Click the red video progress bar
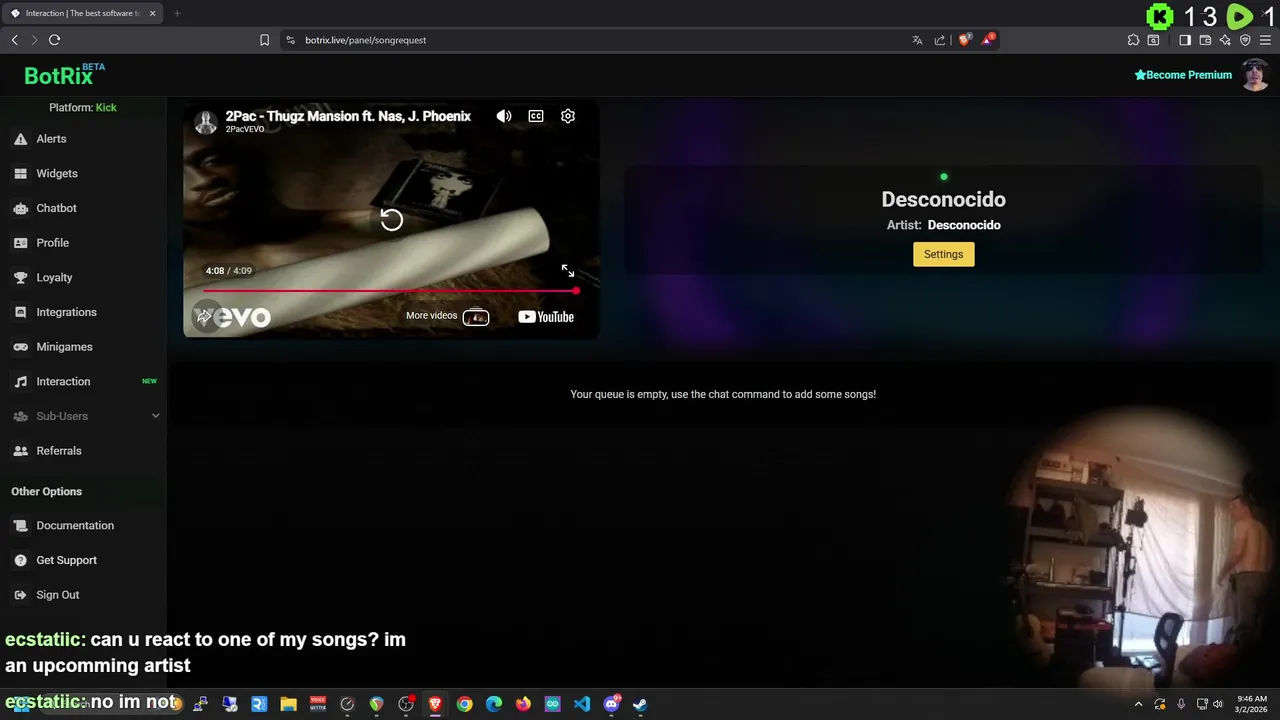1280x720 pixels. pyautogui.click(x=390, y=291)
